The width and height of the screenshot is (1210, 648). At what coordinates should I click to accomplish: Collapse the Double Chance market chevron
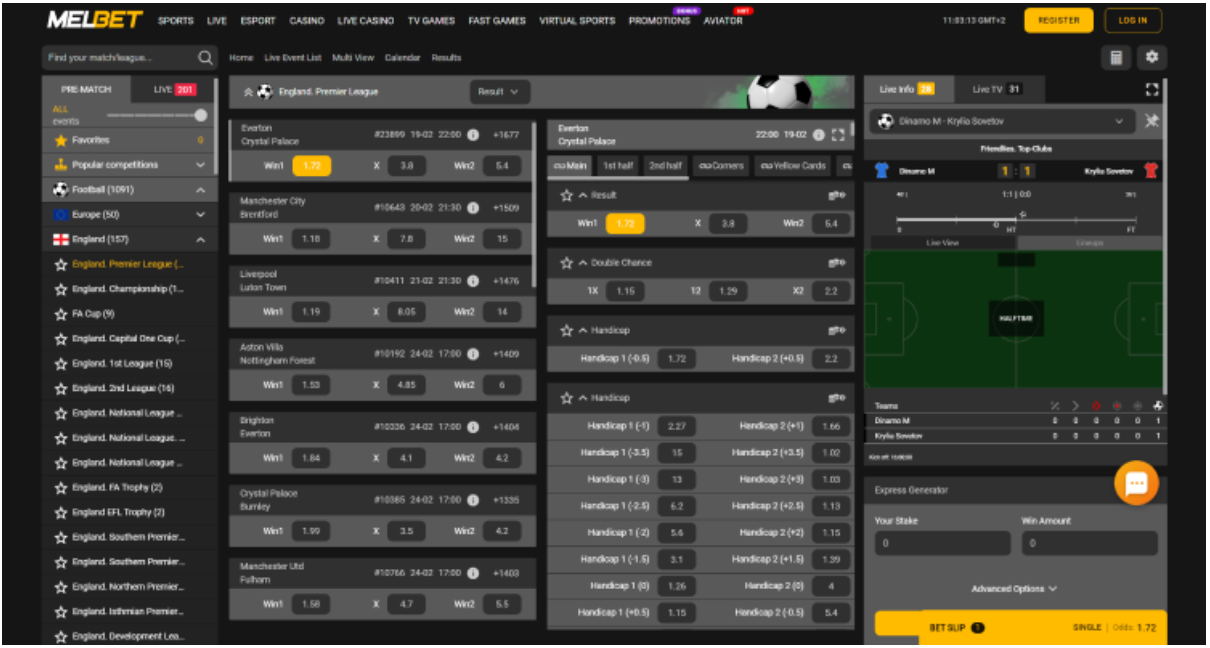pos(582,263)
